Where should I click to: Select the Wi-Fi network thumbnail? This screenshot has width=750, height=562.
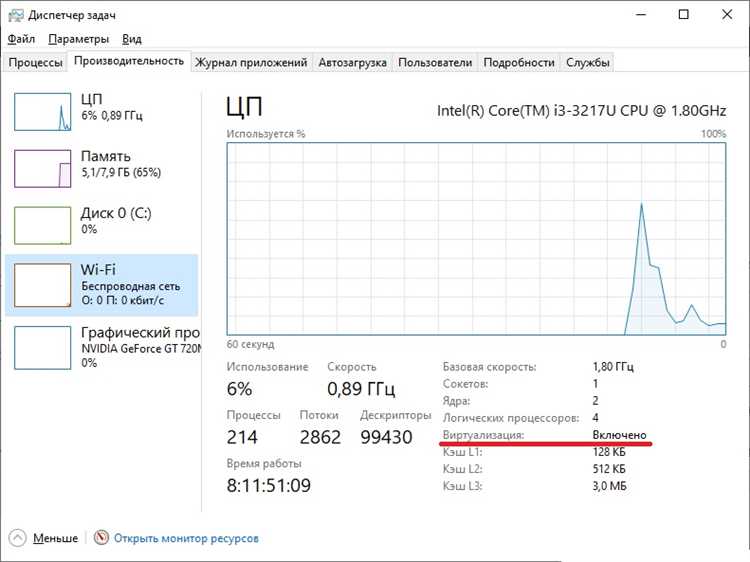pyautogui.click(x=43, y=285)
